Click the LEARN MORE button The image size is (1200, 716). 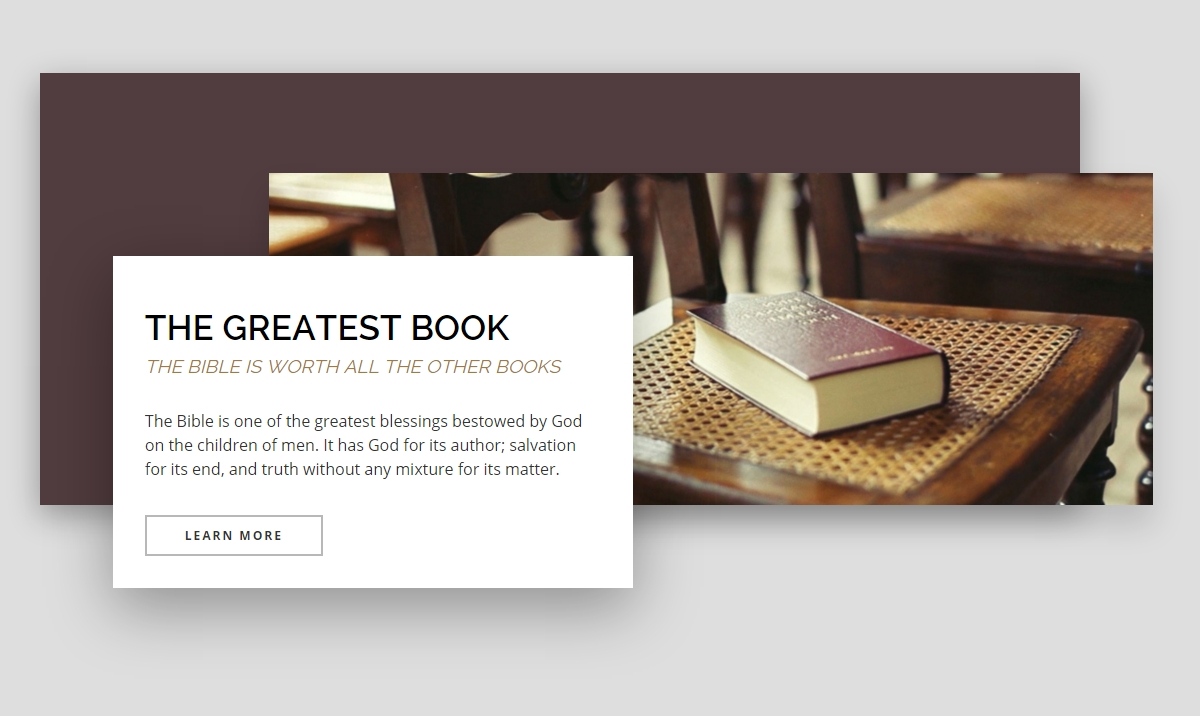tap(234, 535)
